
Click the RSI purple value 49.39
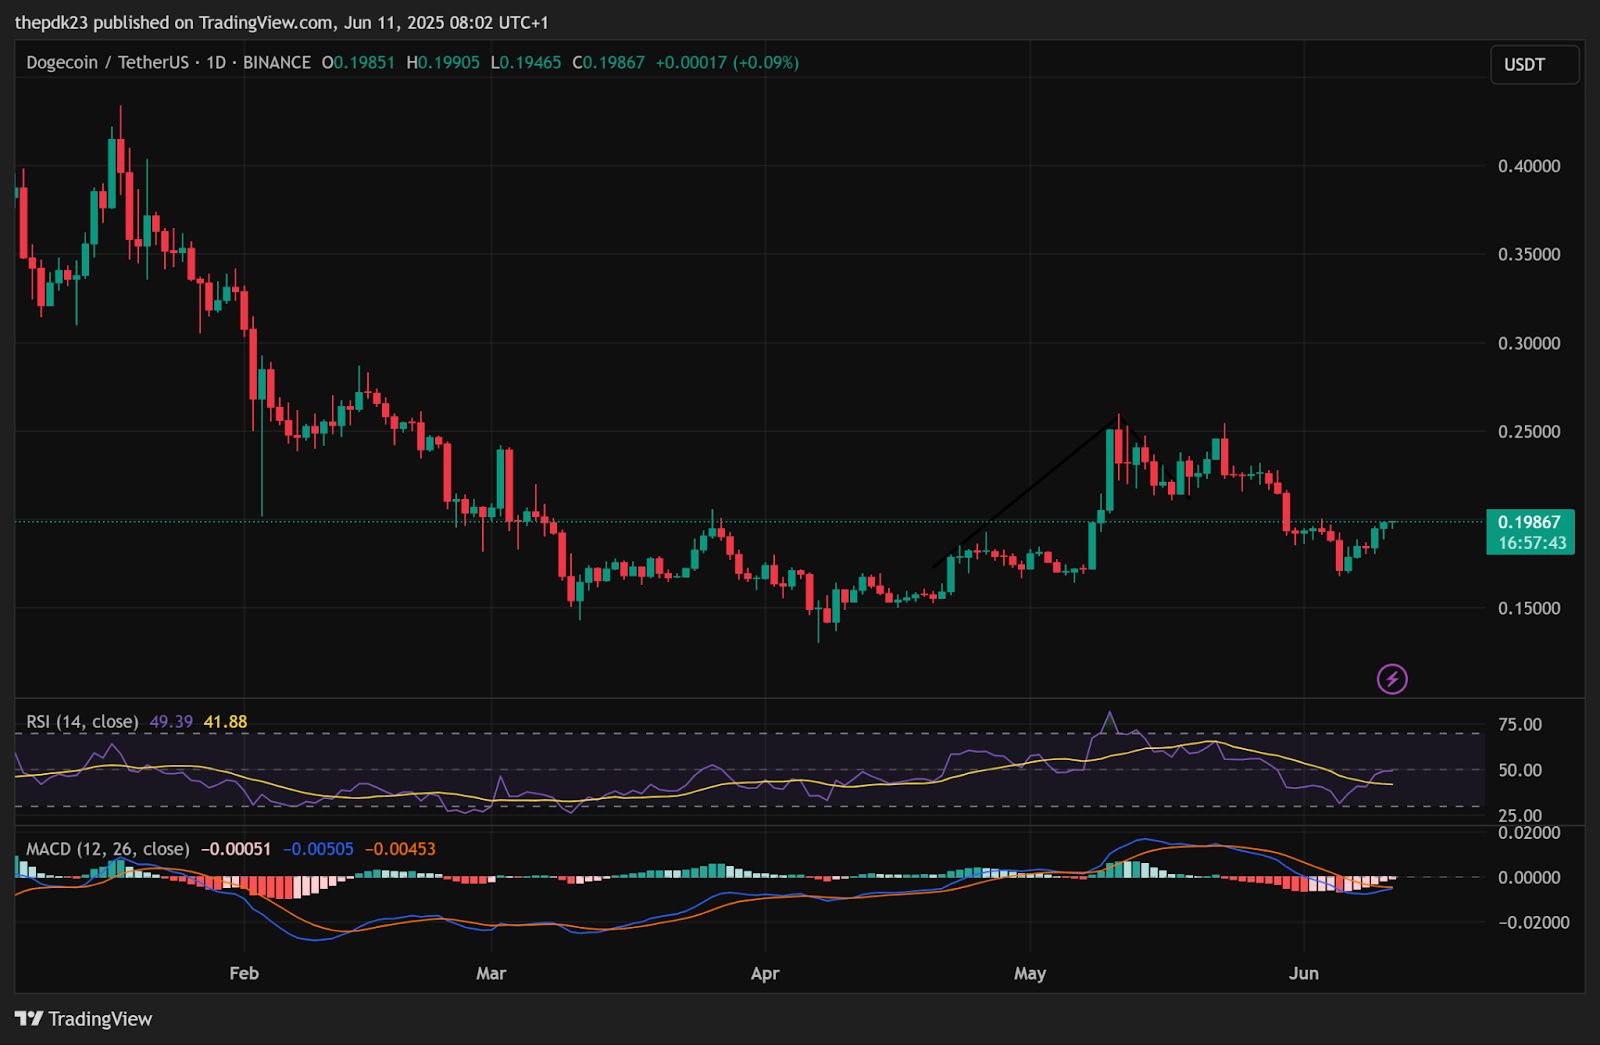171,721
